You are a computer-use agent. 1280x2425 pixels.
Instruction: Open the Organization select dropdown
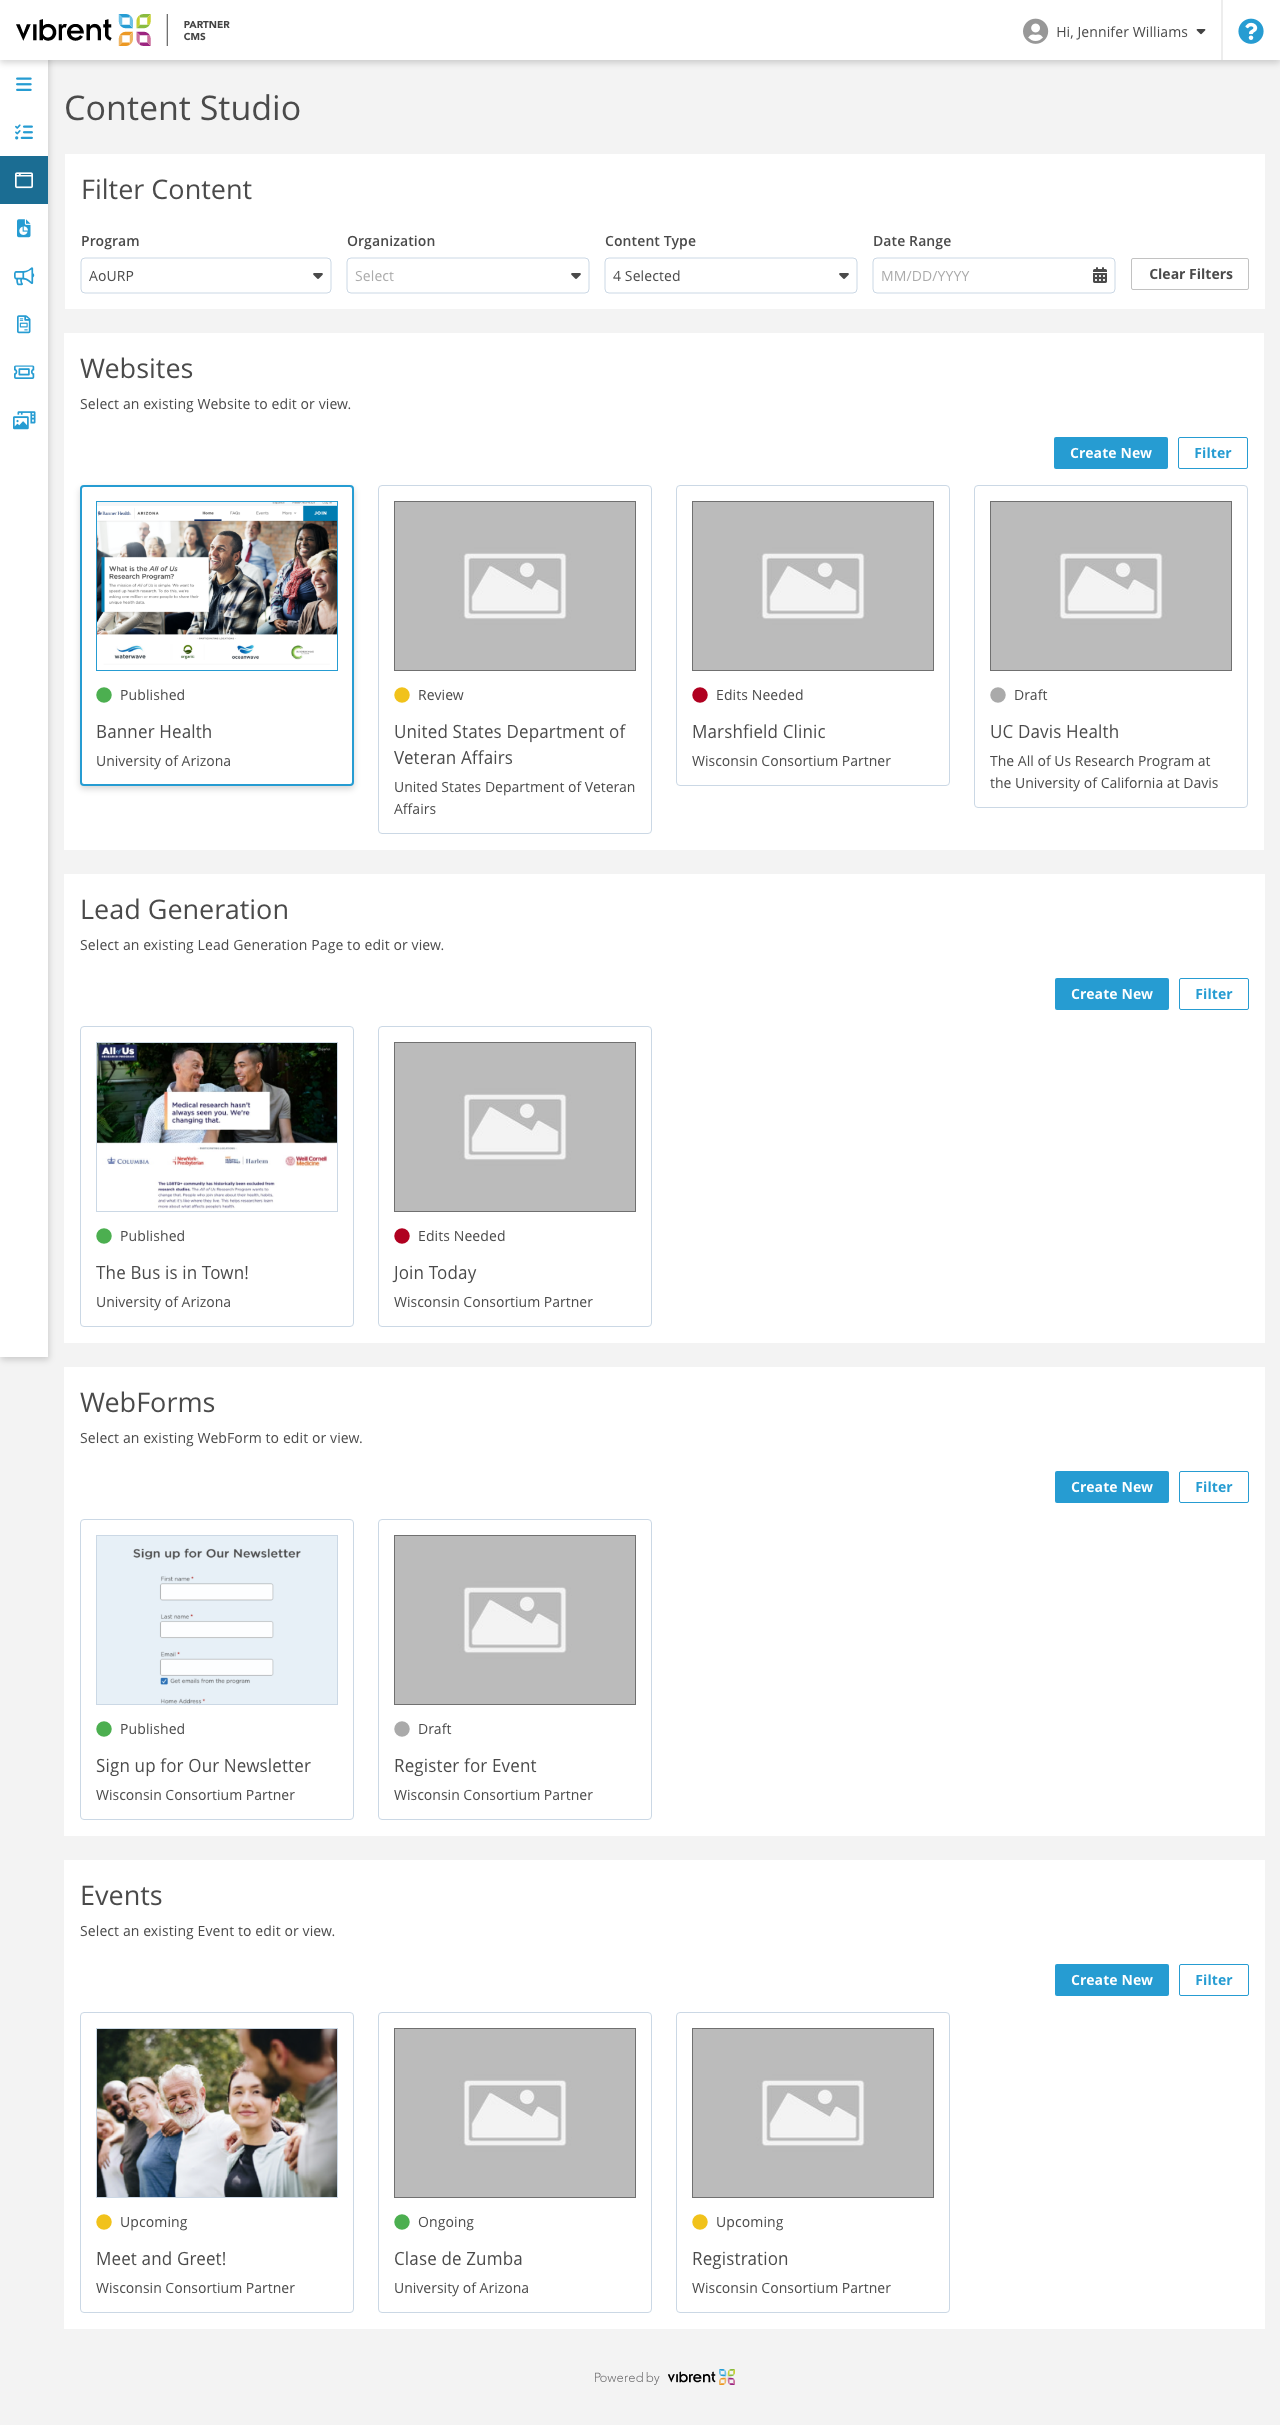[x=468, y=275]
